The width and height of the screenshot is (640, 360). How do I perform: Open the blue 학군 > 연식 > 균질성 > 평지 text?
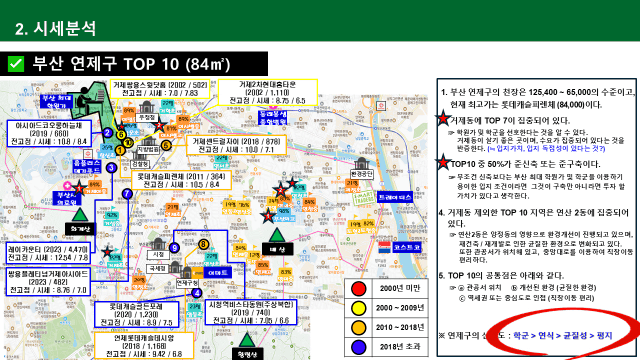click(563, 336)
